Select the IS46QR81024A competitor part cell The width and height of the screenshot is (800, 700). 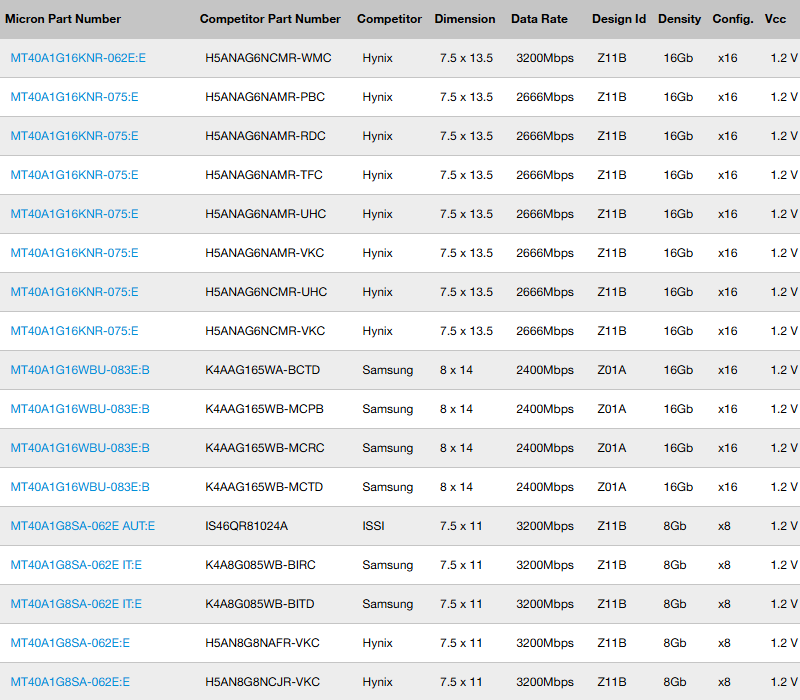(246, 527)
